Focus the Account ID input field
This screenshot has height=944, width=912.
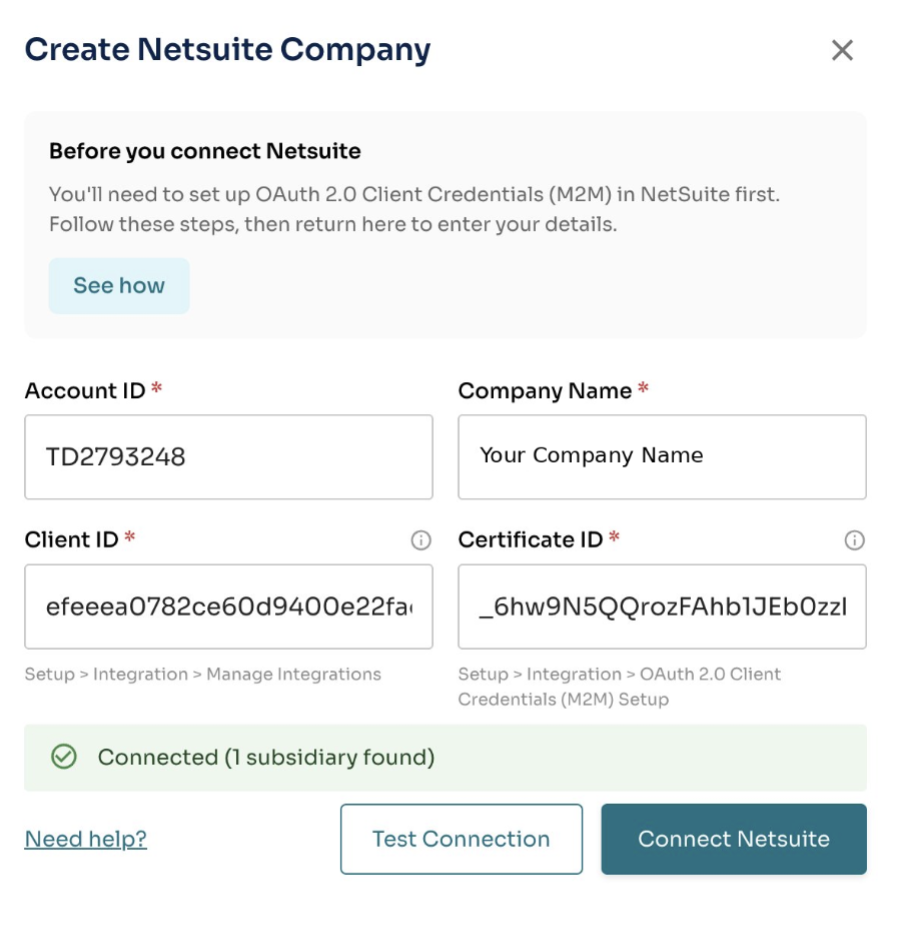tap(228, 457)
